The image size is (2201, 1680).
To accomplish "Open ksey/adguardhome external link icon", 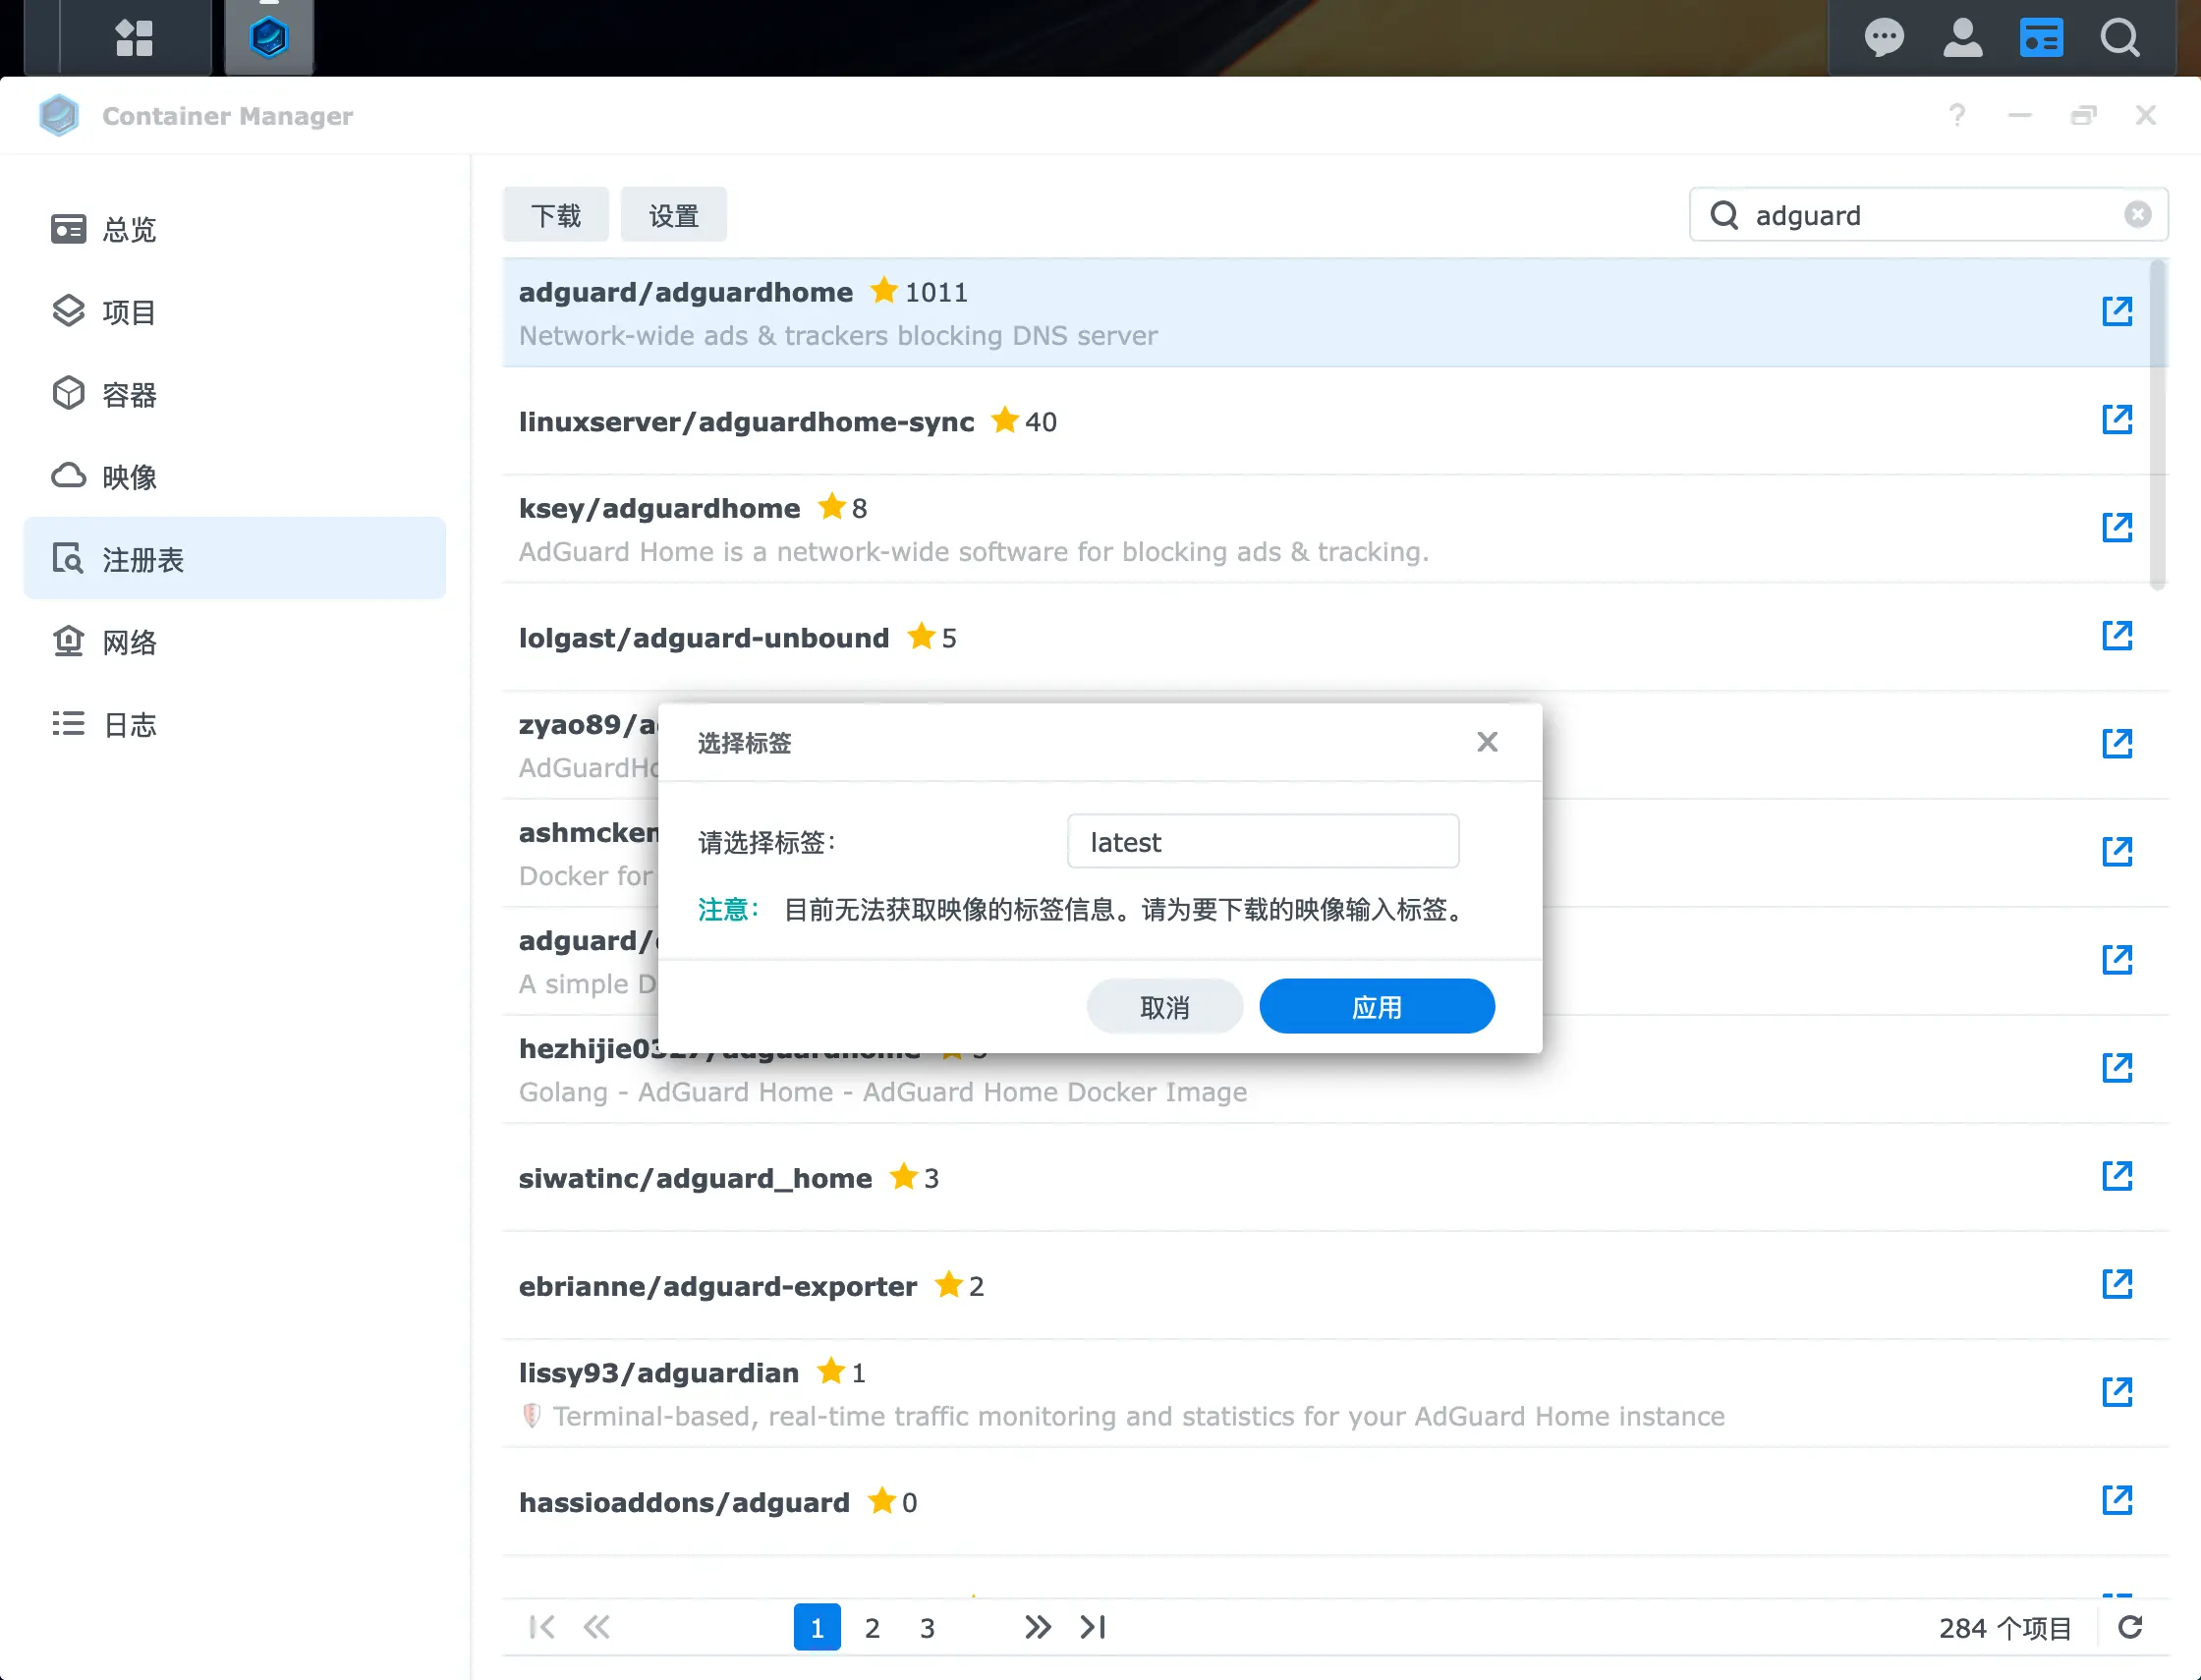I will (2117, 527).
